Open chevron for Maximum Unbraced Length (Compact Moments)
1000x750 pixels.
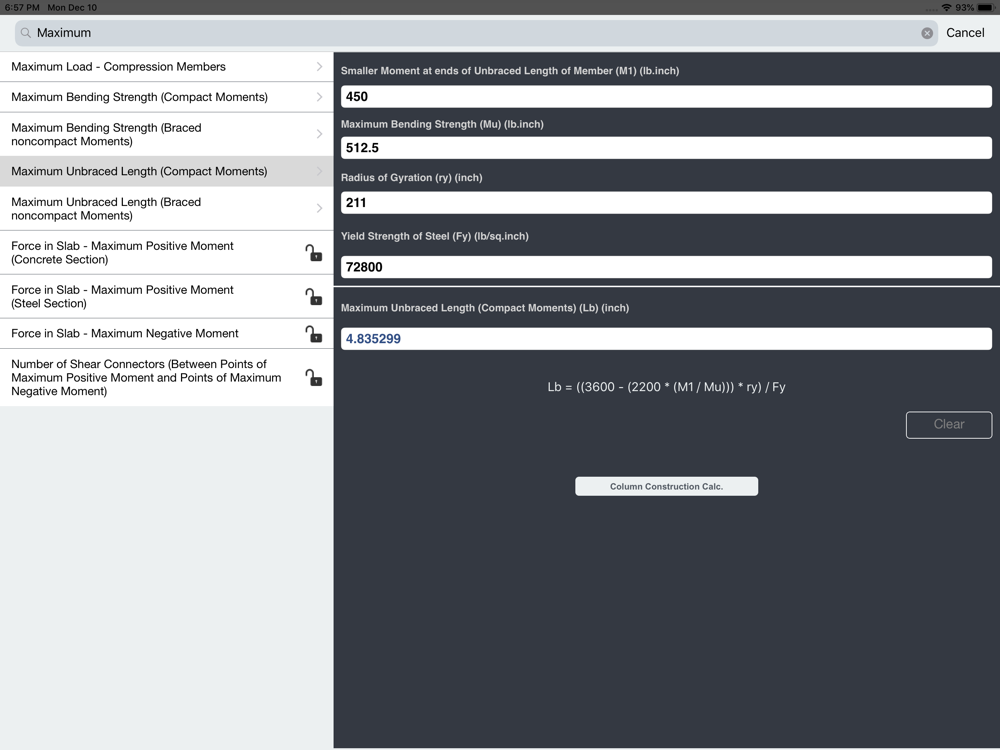click(x=320, y=171)
